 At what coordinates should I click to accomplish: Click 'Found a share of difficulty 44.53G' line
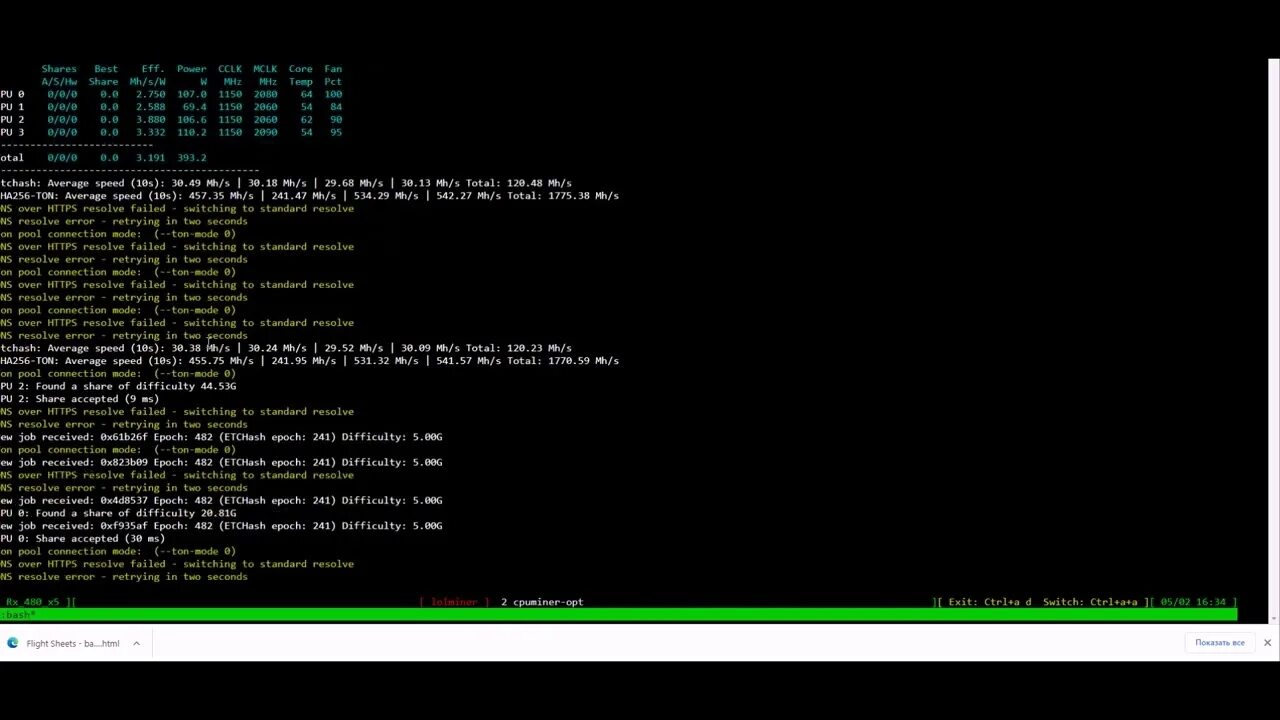click(118, 386)
